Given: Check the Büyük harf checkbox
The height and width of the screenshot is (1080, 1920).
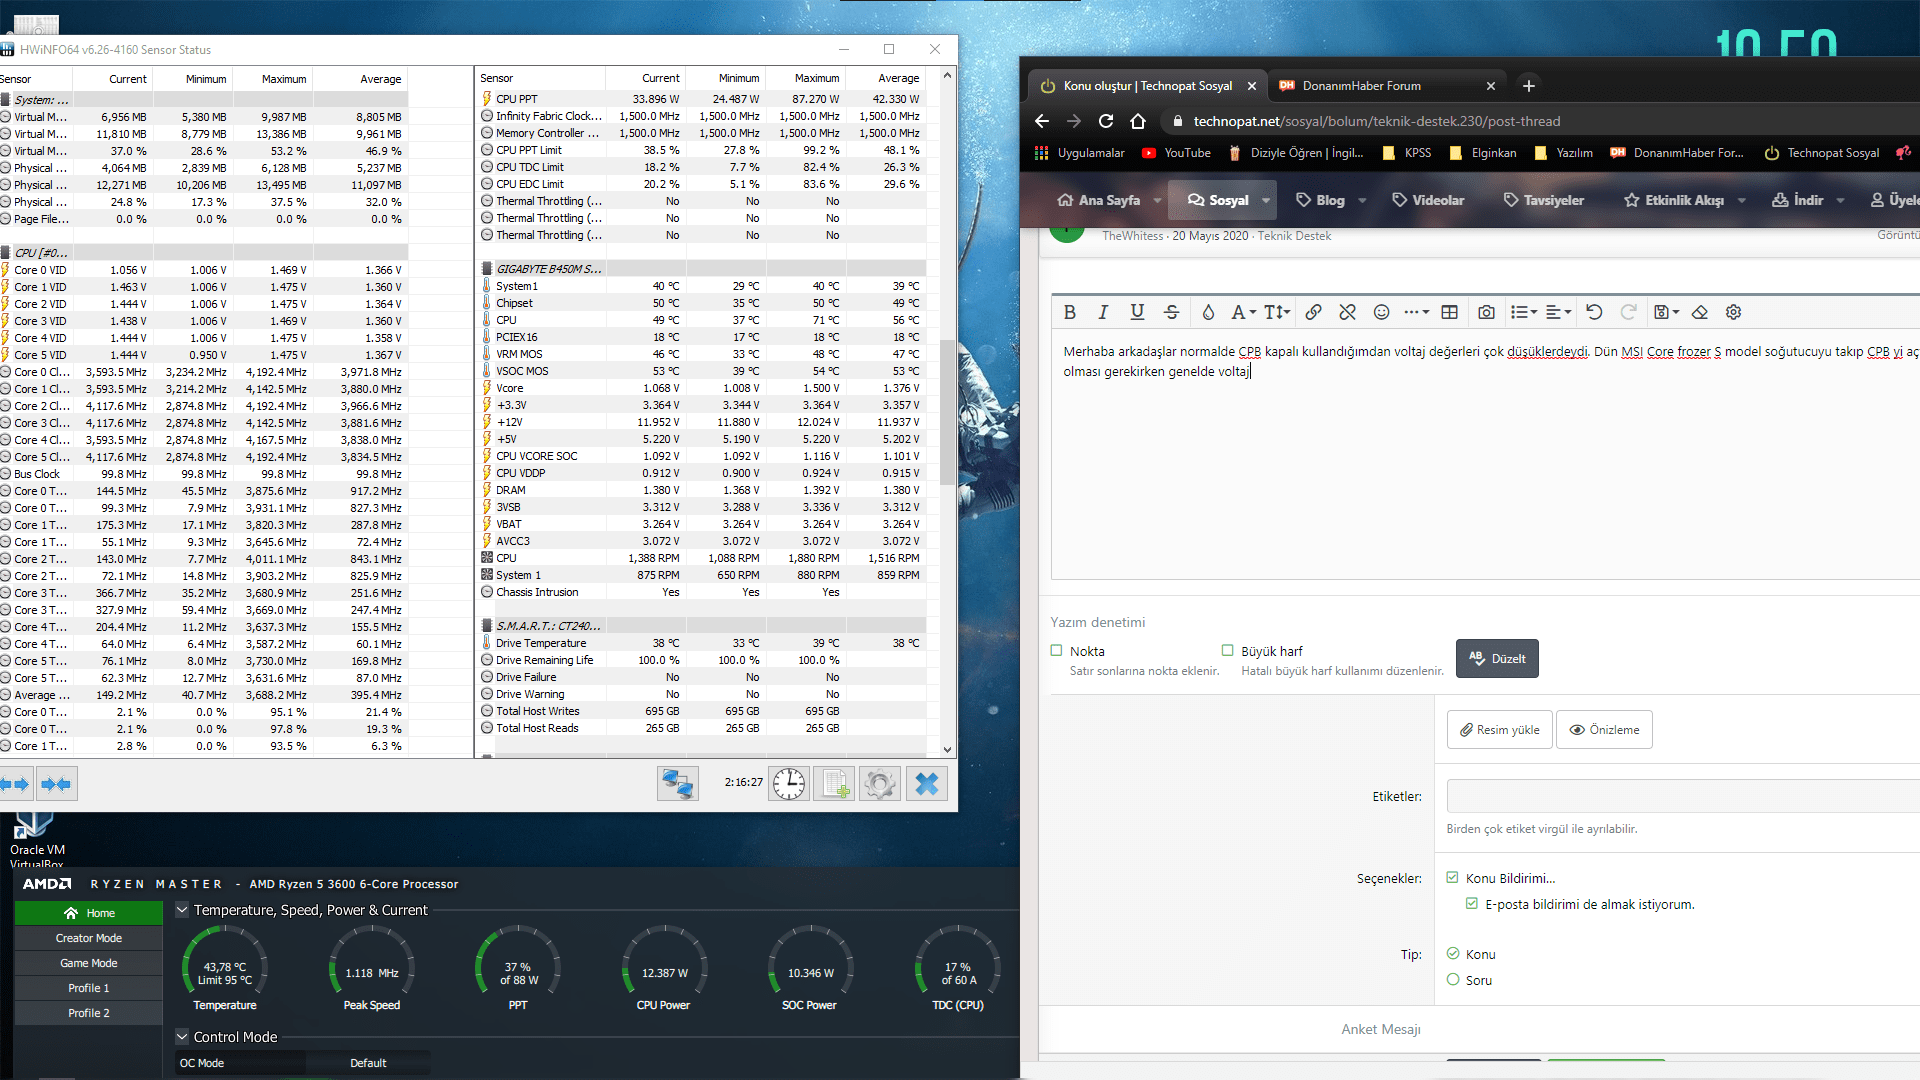Looking at the screenshot, I should click(1227, 651).
